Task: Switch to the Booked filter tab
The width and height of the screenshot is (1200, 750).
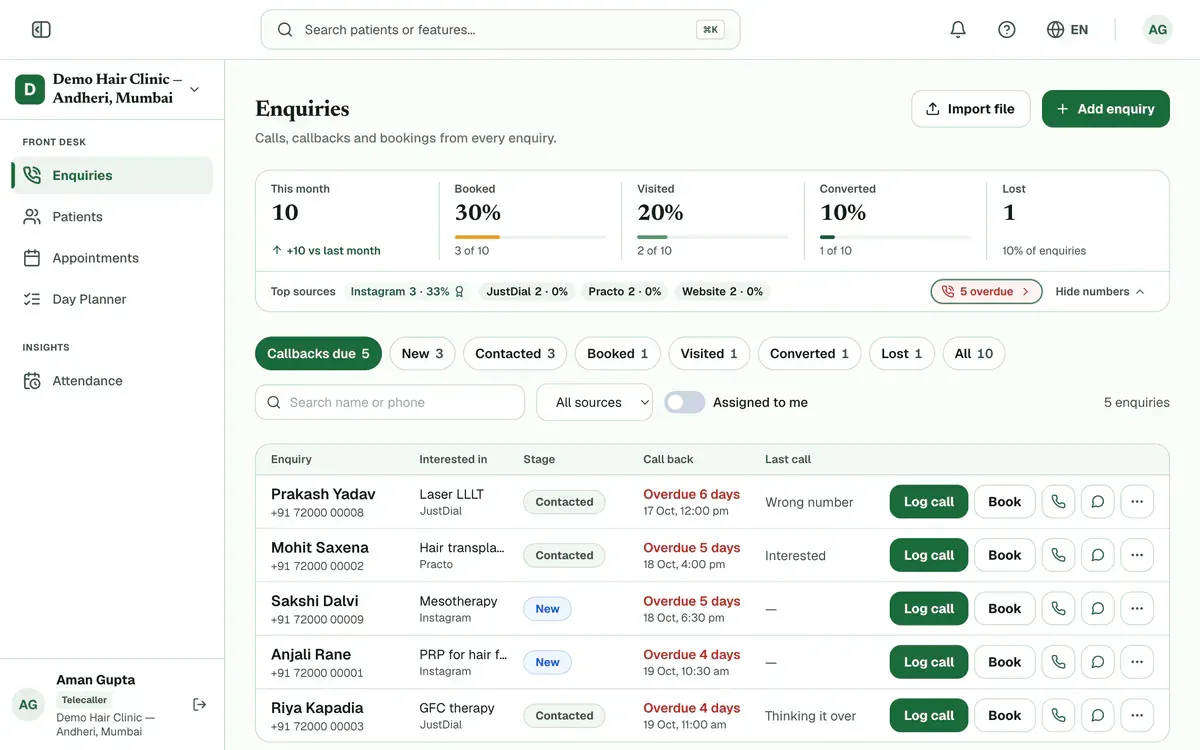Action: point(617,354)
